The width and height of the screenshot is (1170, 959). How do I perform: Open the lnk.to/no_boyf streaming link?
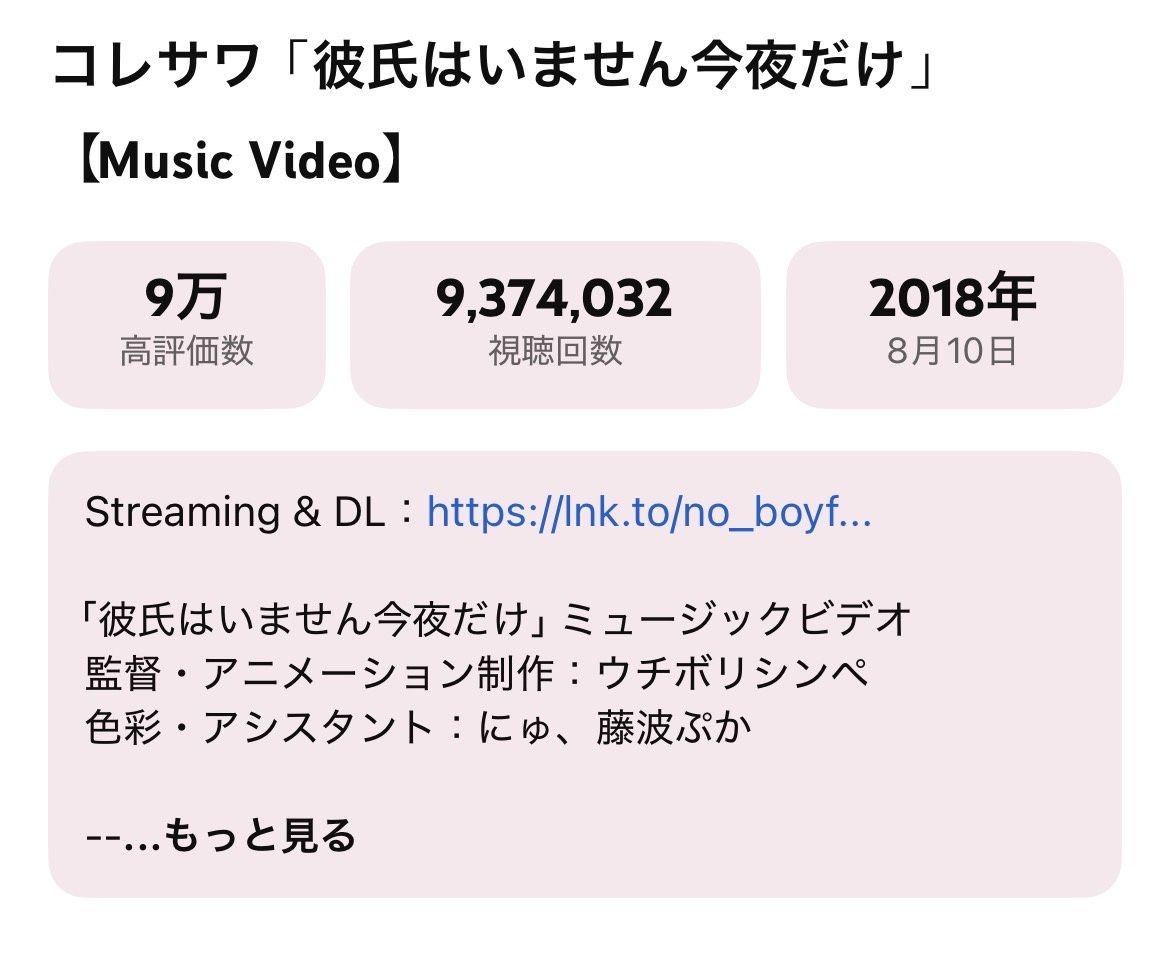pos(648,513)
